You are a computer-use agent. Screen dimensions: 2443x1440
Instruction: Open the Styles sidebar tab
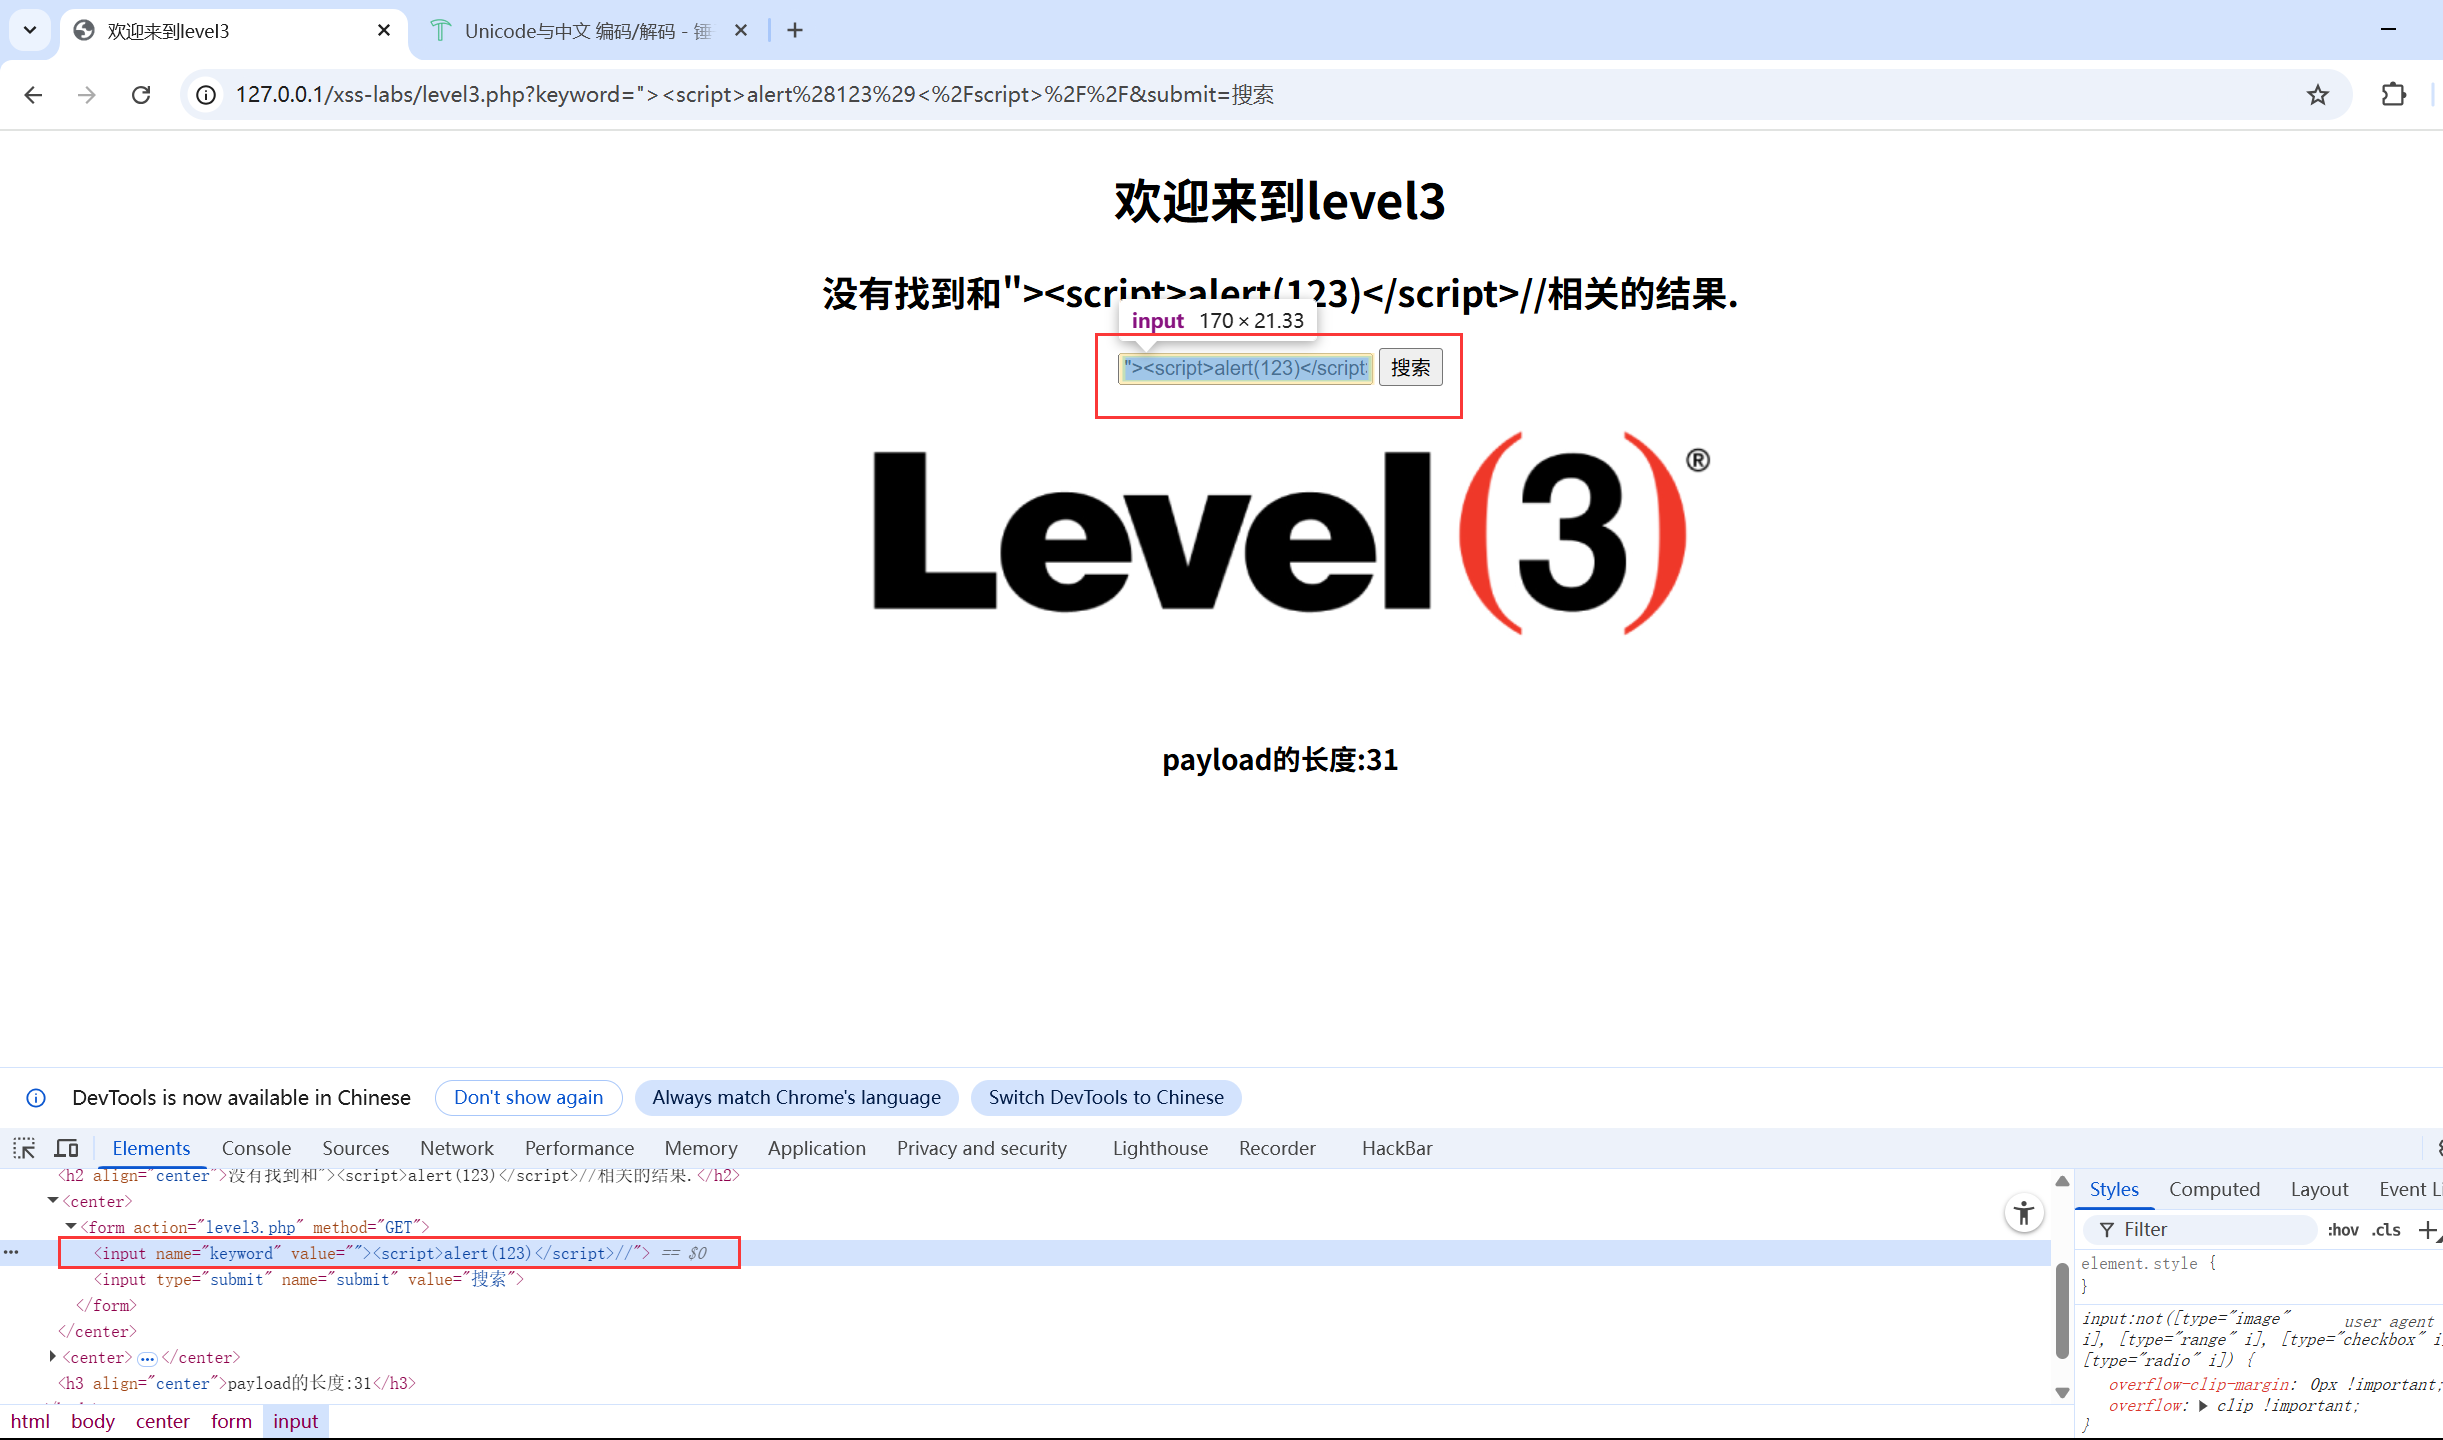(x=2113, y=1189)
